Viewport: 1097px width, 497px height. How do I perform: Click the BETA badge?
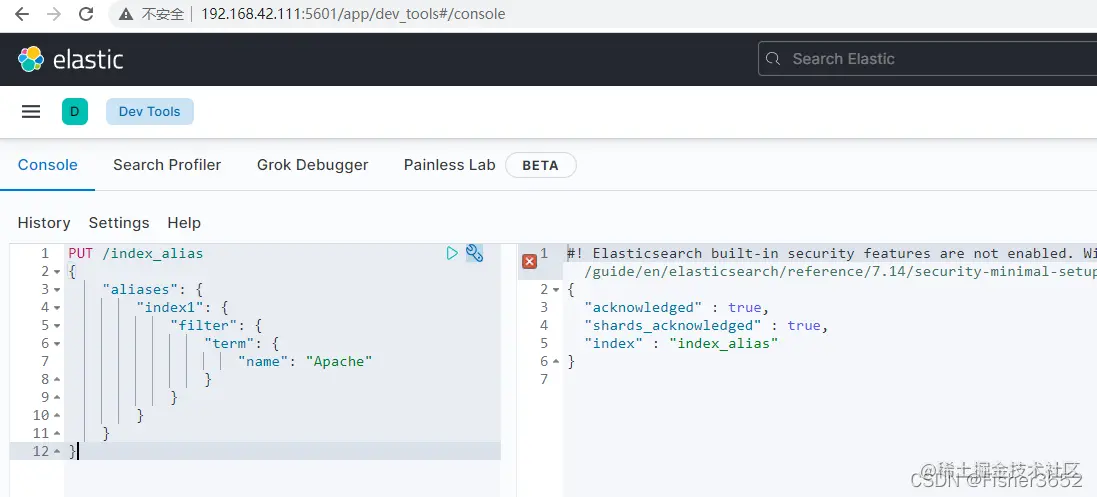(x=541, y=166)
